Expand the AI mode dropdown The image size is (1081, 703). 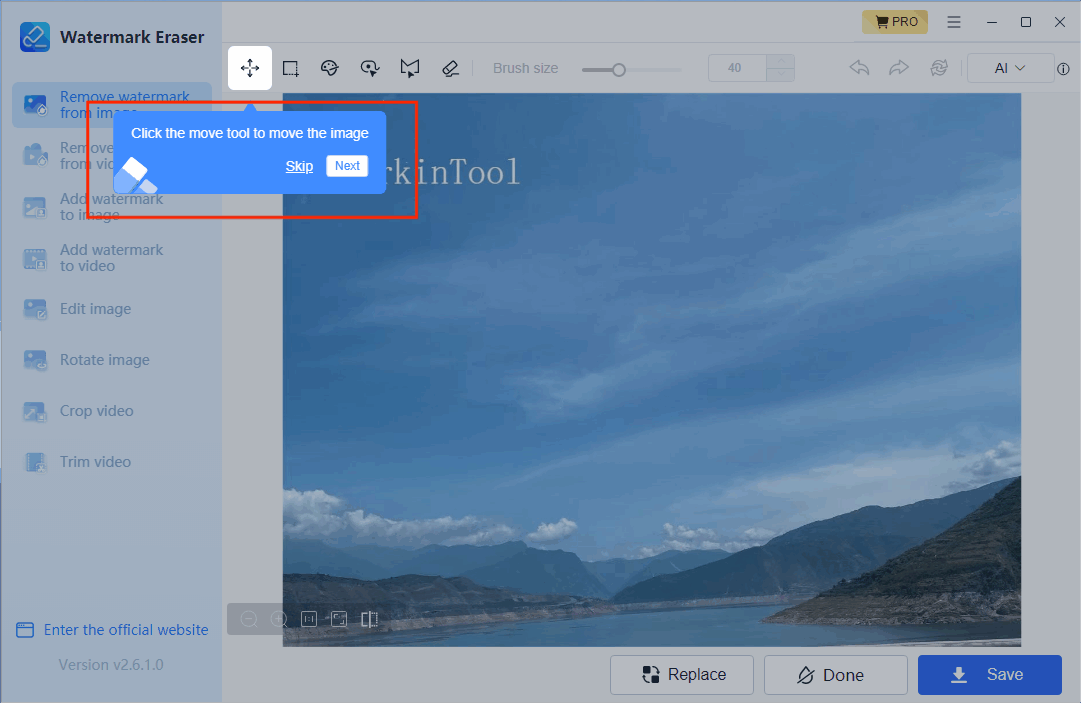[1010, 68]
